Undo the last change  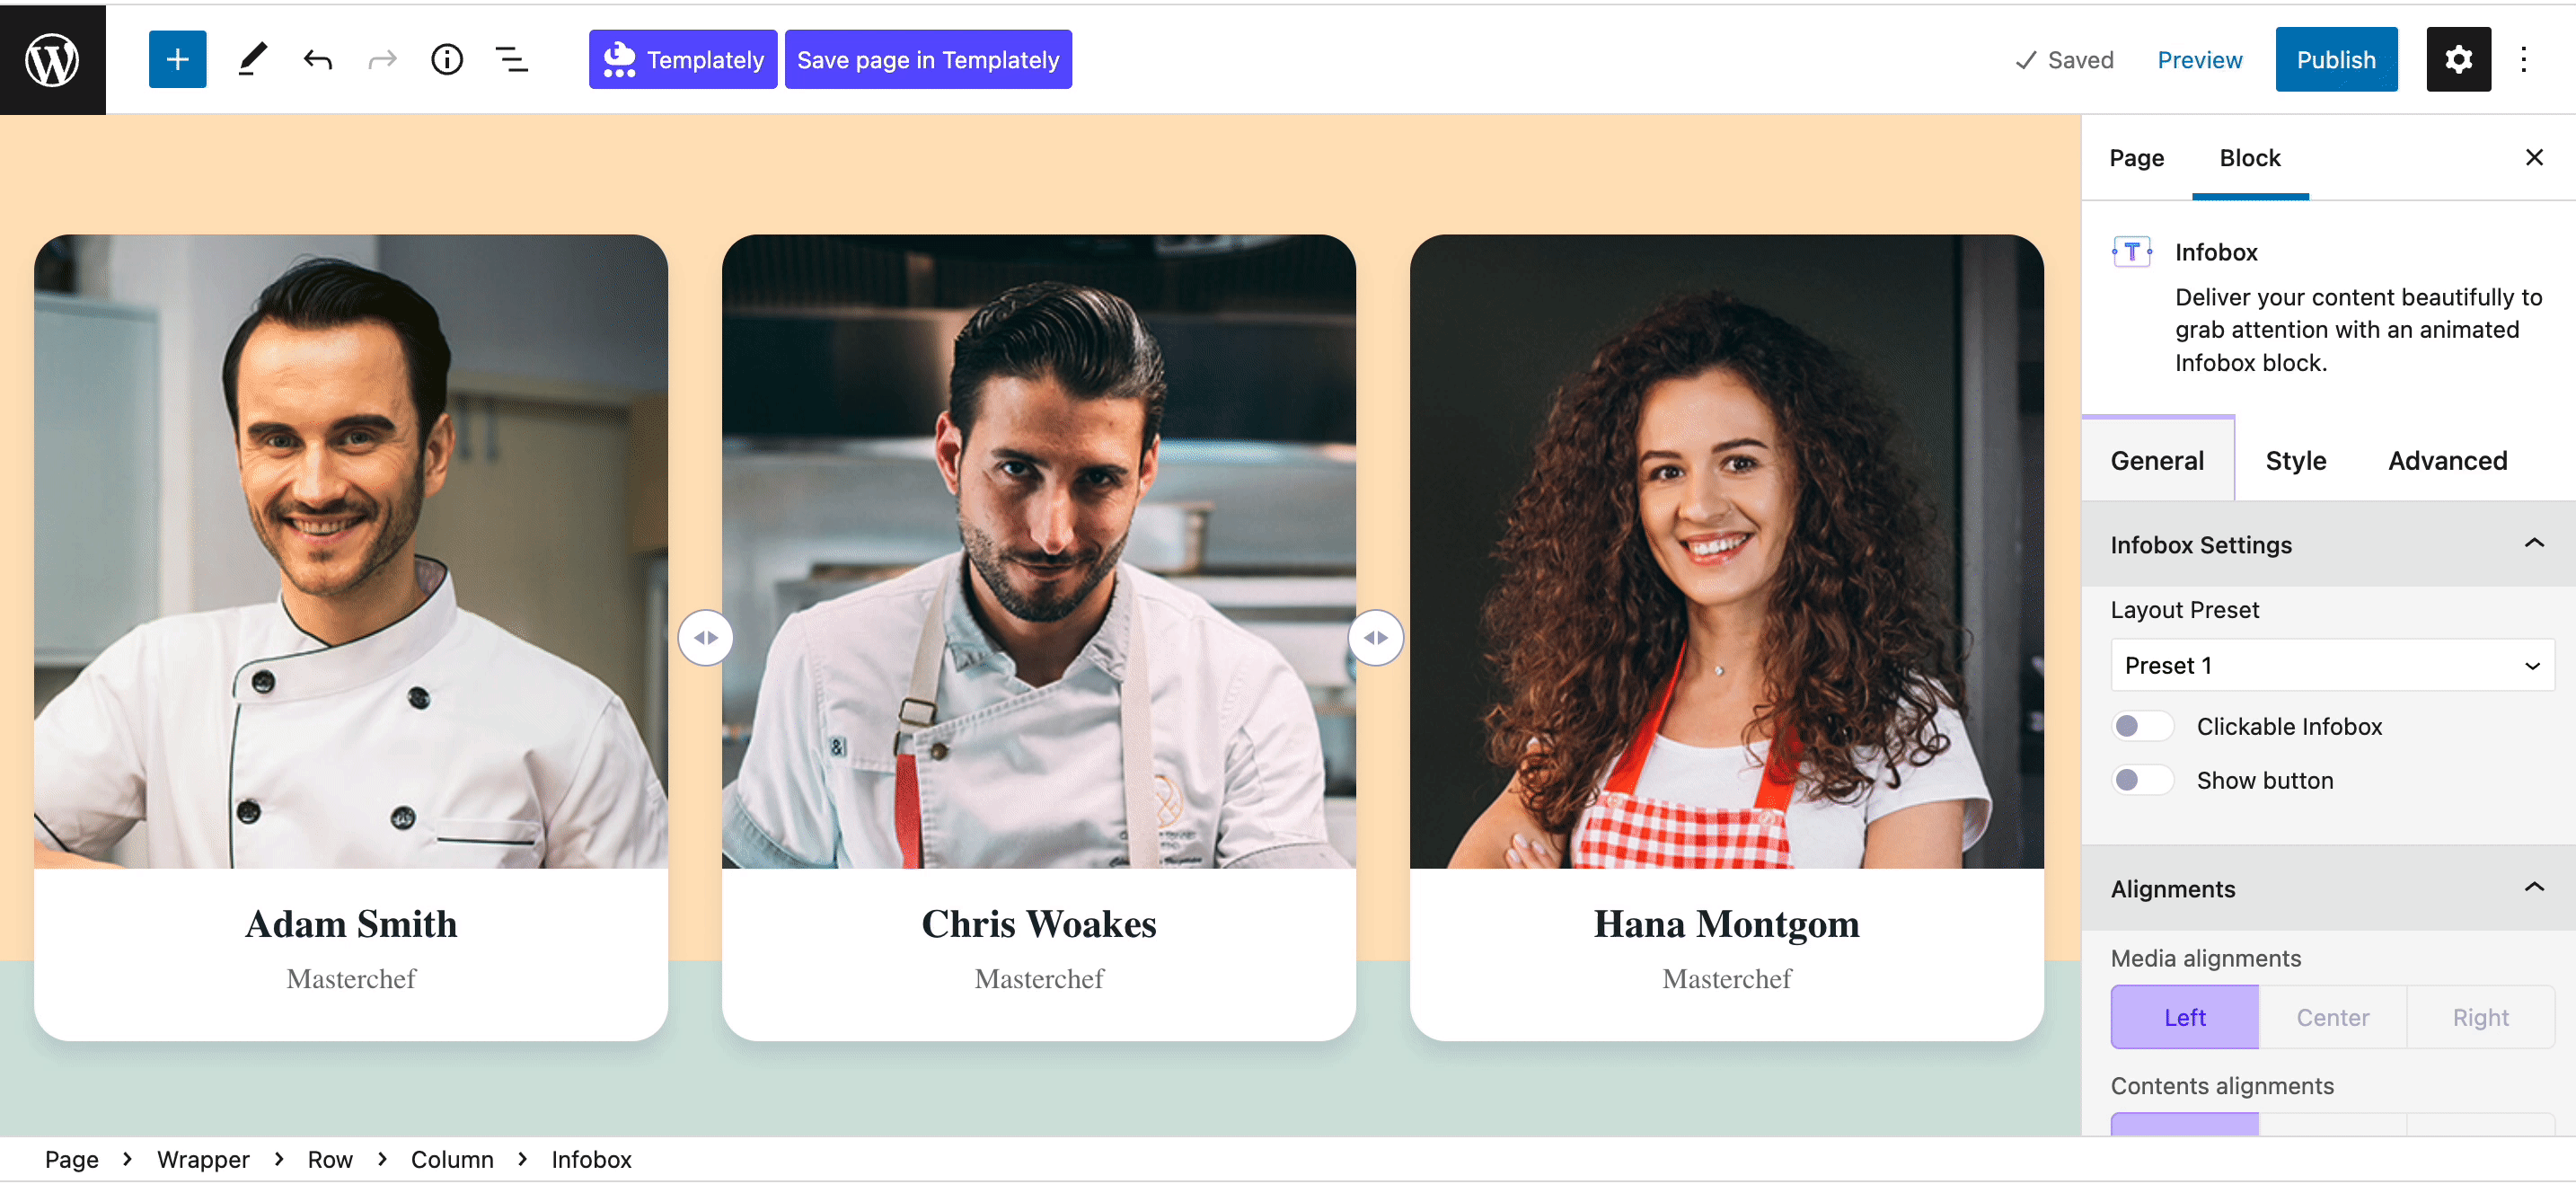317,59
